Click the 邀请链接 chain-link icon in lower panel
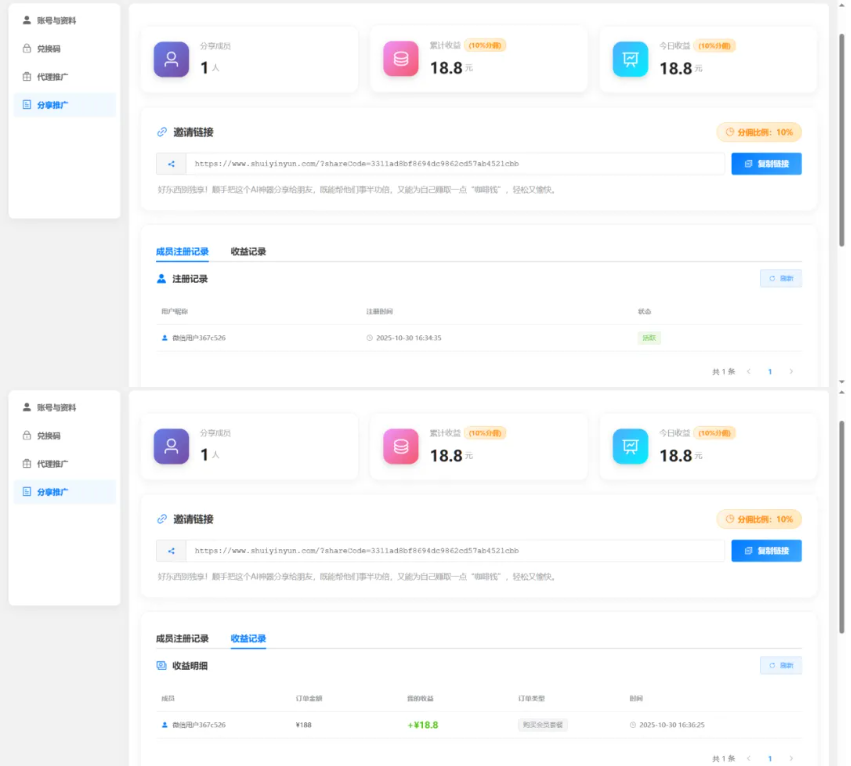851x766 pixels. point(162,519)
